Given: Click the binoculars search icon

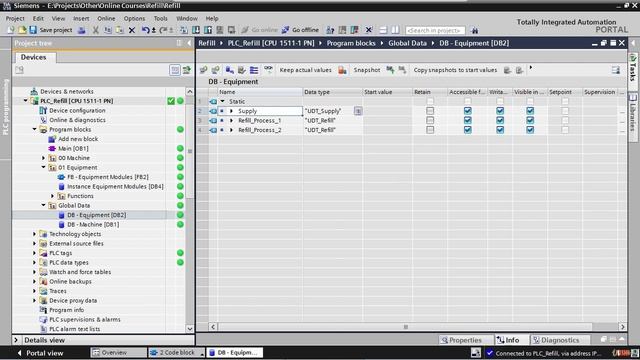Looking at the screenshot, I should click(x=474, y=30).
